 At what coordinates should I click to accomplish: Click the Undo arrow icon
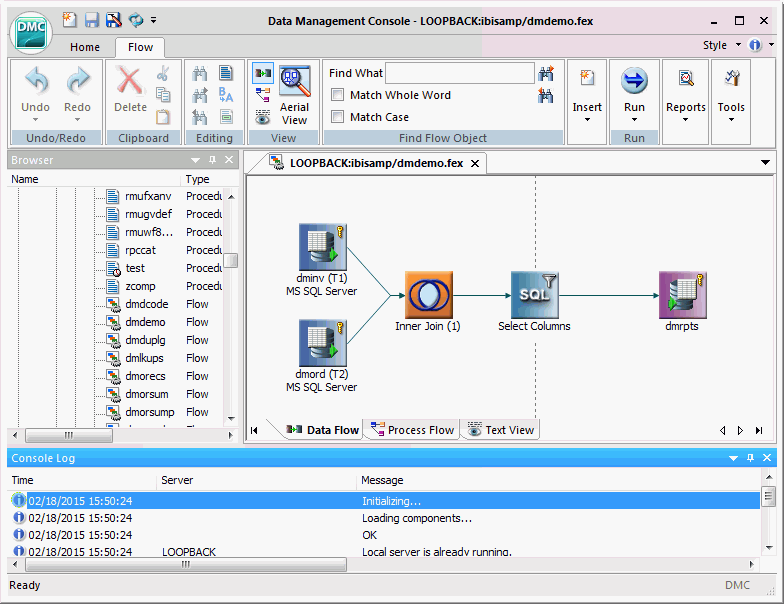pyautogui.click(x=36, y=81)
